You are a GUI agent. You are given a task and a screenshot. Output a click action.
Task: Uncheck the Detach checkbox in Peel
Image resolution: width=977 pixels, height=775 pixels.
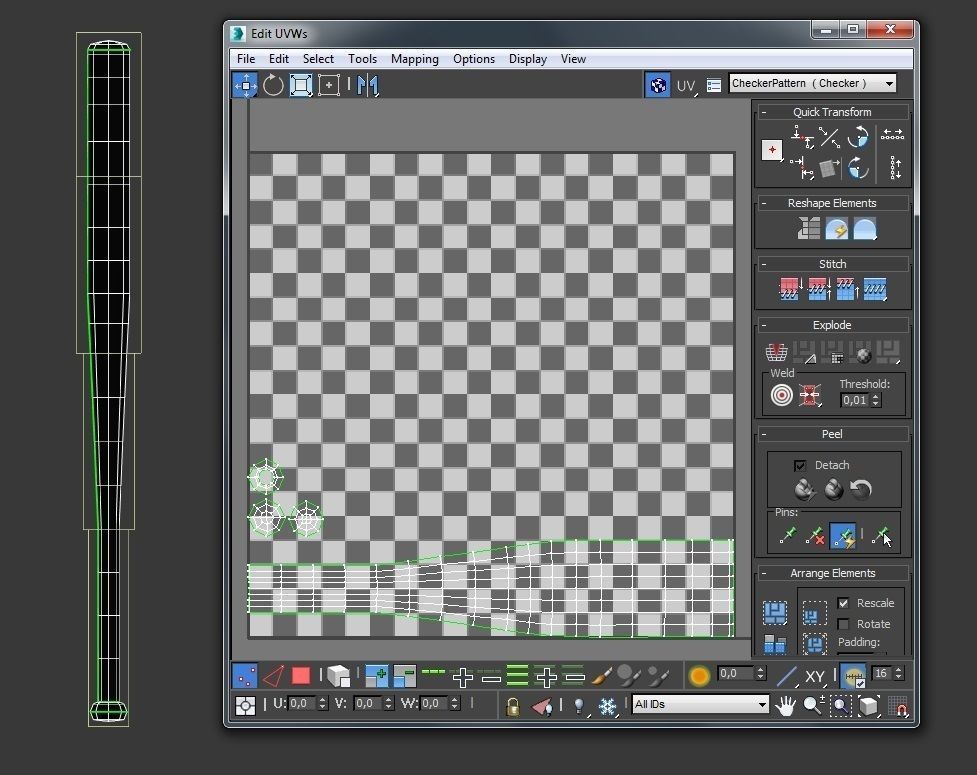[x=800, y=465]
